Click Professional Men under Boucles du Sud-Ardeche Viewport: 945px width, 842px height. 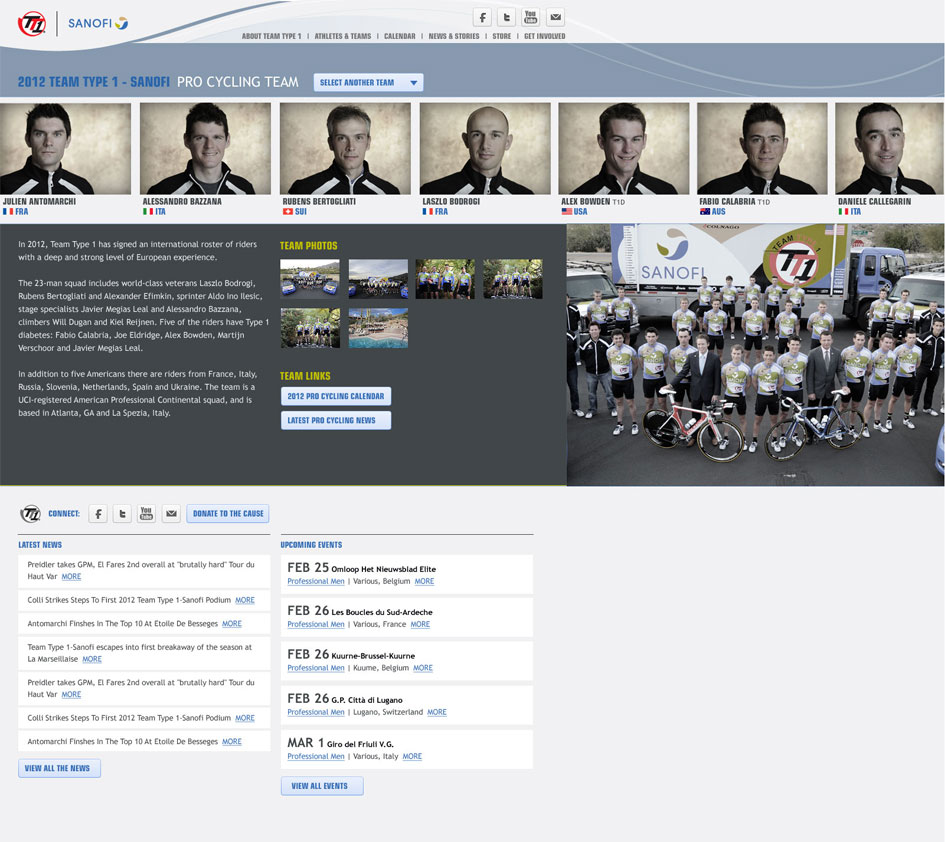pos(316,624)
